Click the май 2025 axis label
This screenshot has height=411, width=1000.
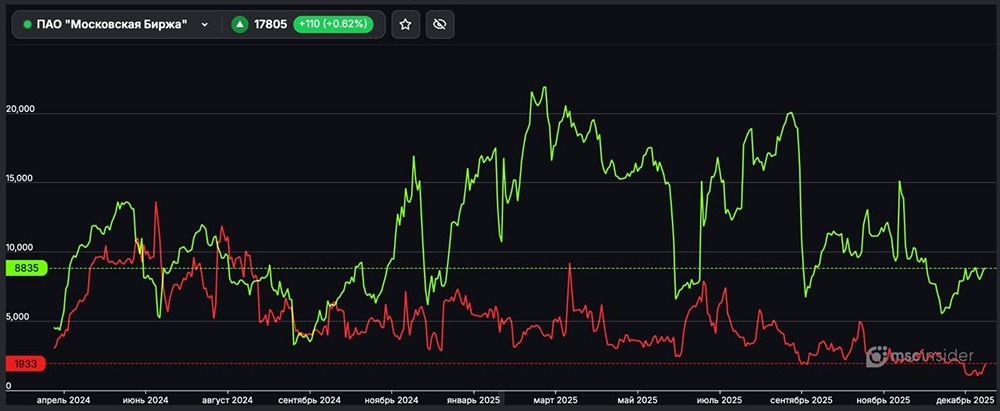[x=637, y=401]
